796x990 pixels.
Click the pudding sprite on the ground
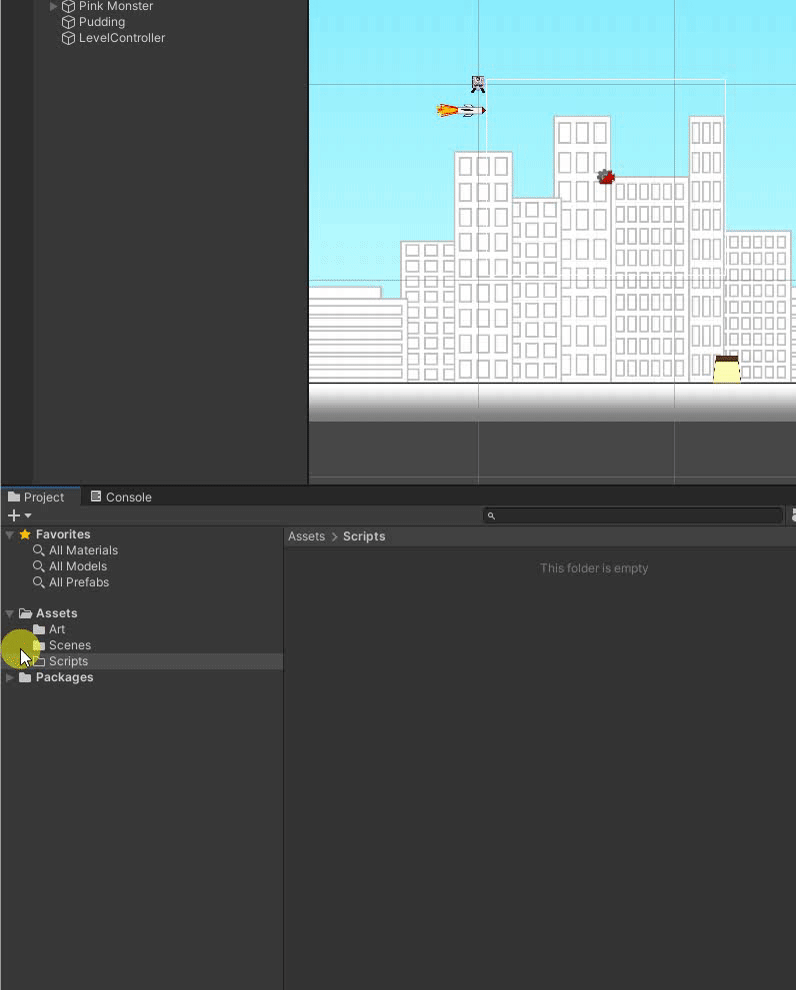tap(726, 369)
